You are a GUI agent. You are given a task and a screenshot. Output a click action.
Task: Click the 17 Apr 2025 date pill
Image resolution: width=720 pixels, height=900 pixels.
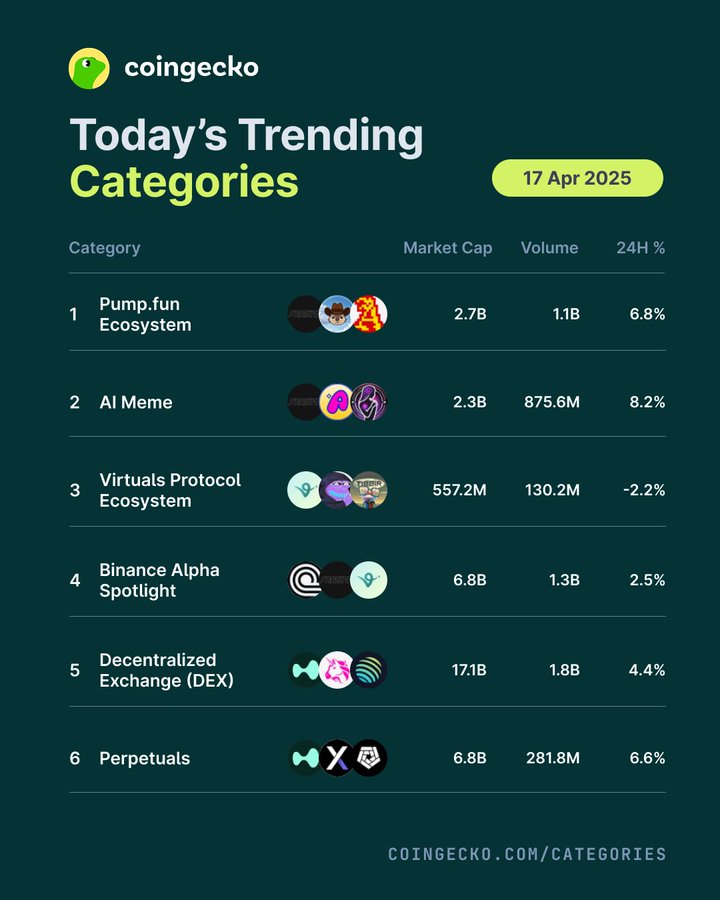[x=578, y=178]
